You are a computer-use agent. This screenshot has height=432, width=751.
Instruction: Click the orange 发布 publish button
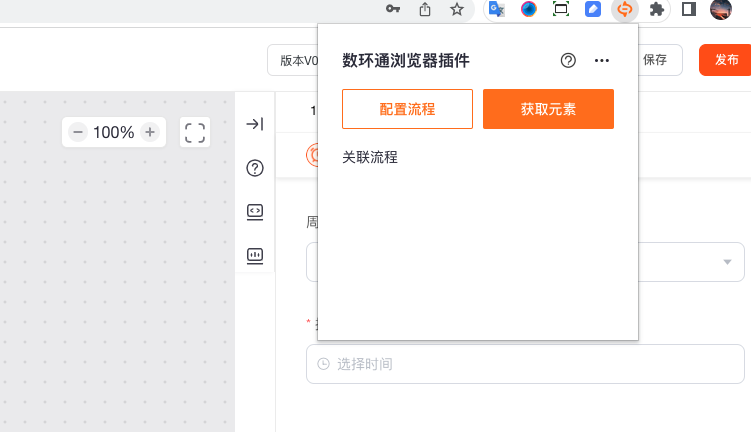point(726,60)
